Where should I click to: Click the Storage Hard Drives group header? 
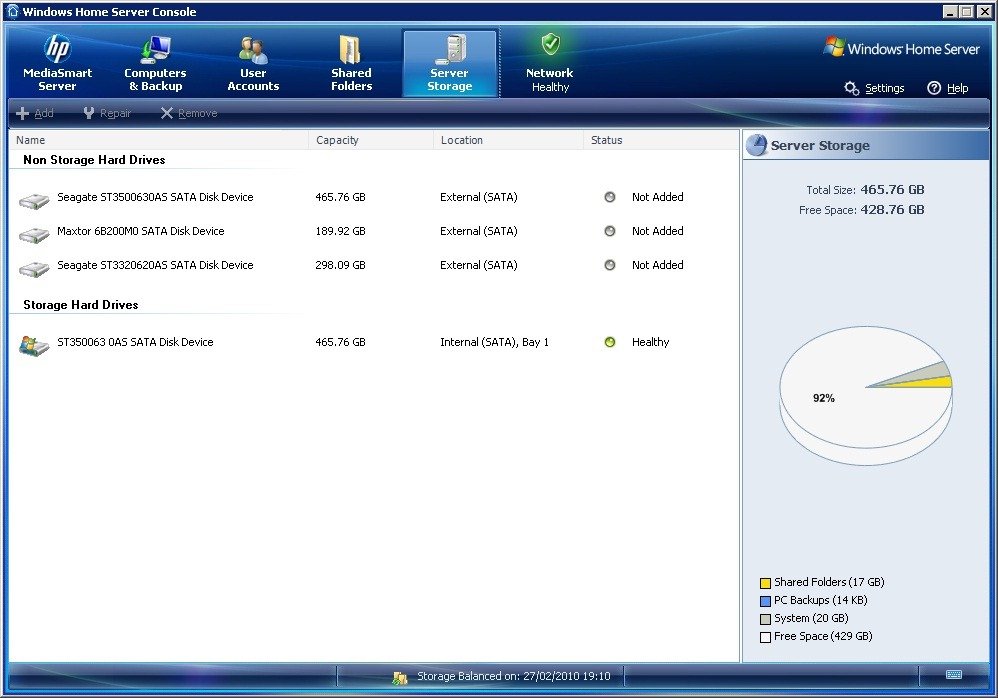81,305
